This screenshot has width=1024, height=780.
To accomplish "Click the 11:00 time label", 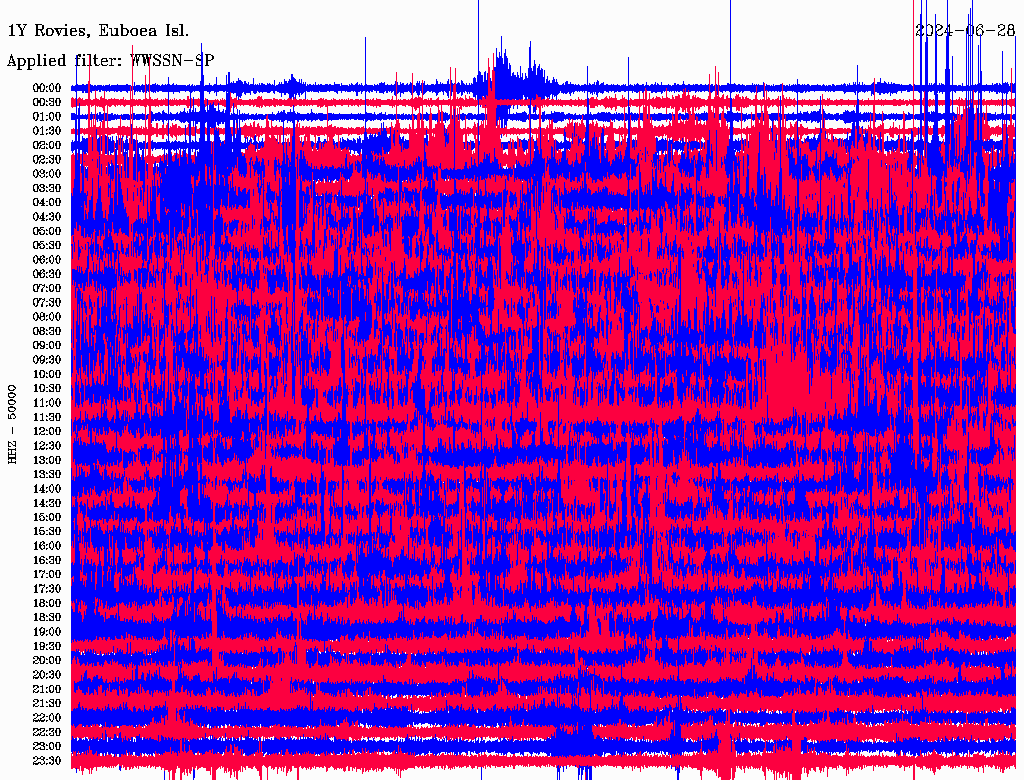I will pos(47,402).
